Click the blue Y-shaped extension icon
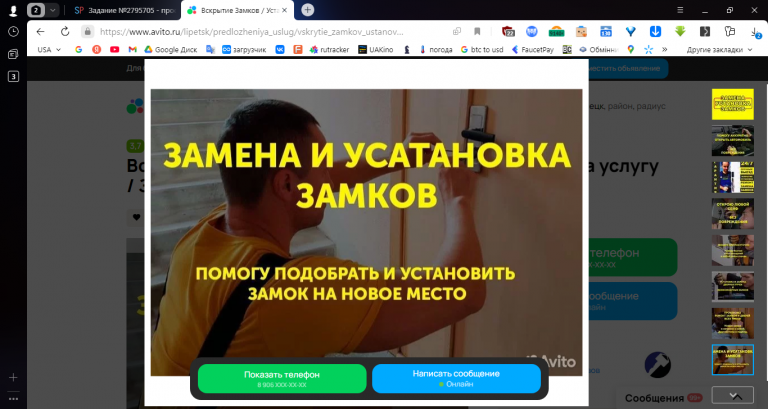The image size is (768, 409). point(630,32)
